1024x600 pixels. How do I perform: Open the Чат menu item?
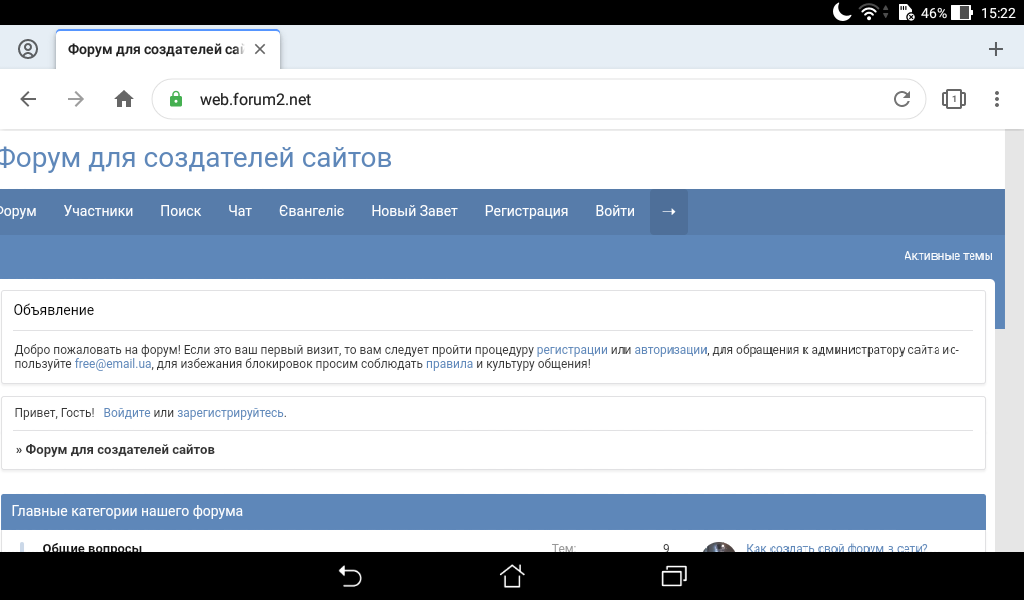point(240,212)
